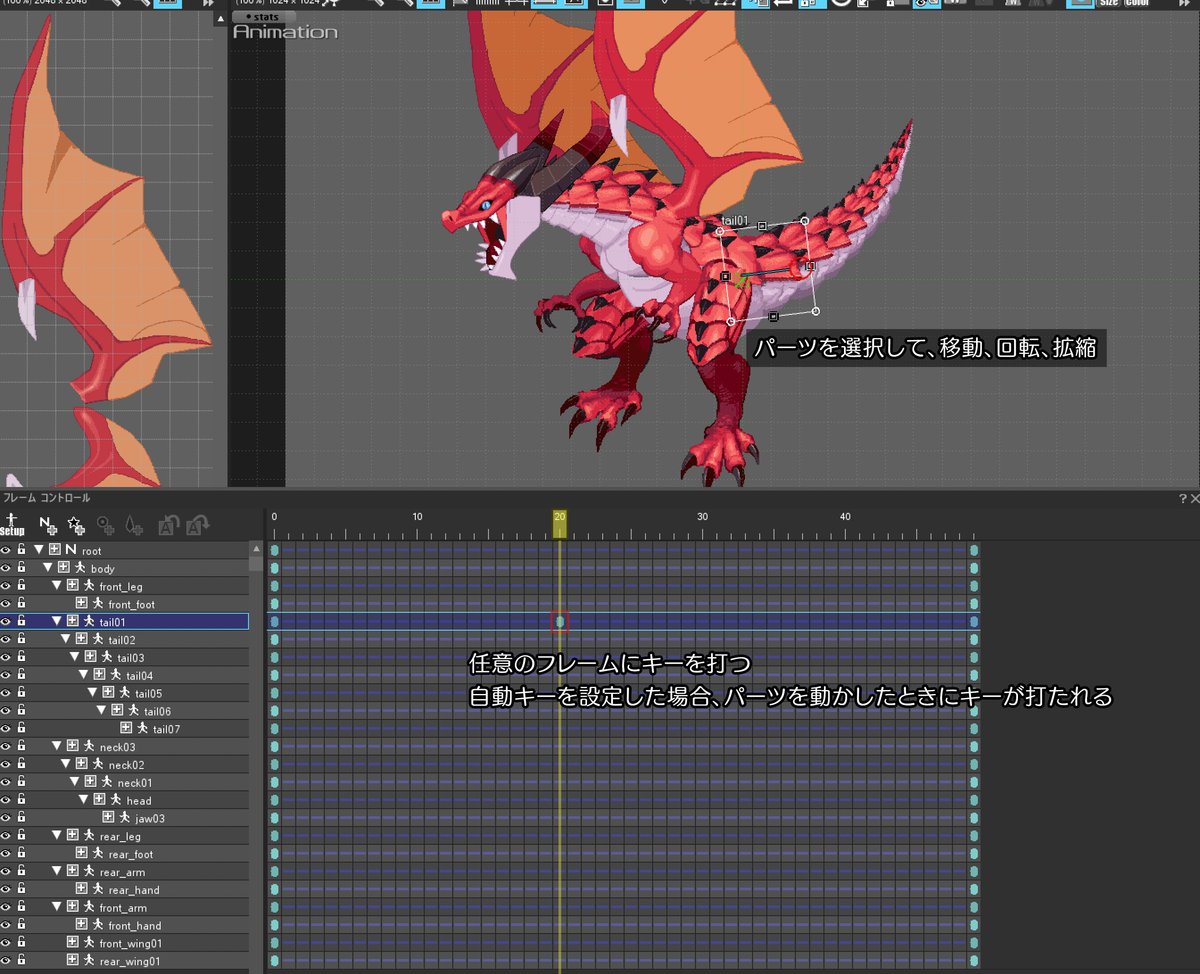Open help with the question mark icon
This screenshot has height=974, width=1200.
[x=1182, y=498]
